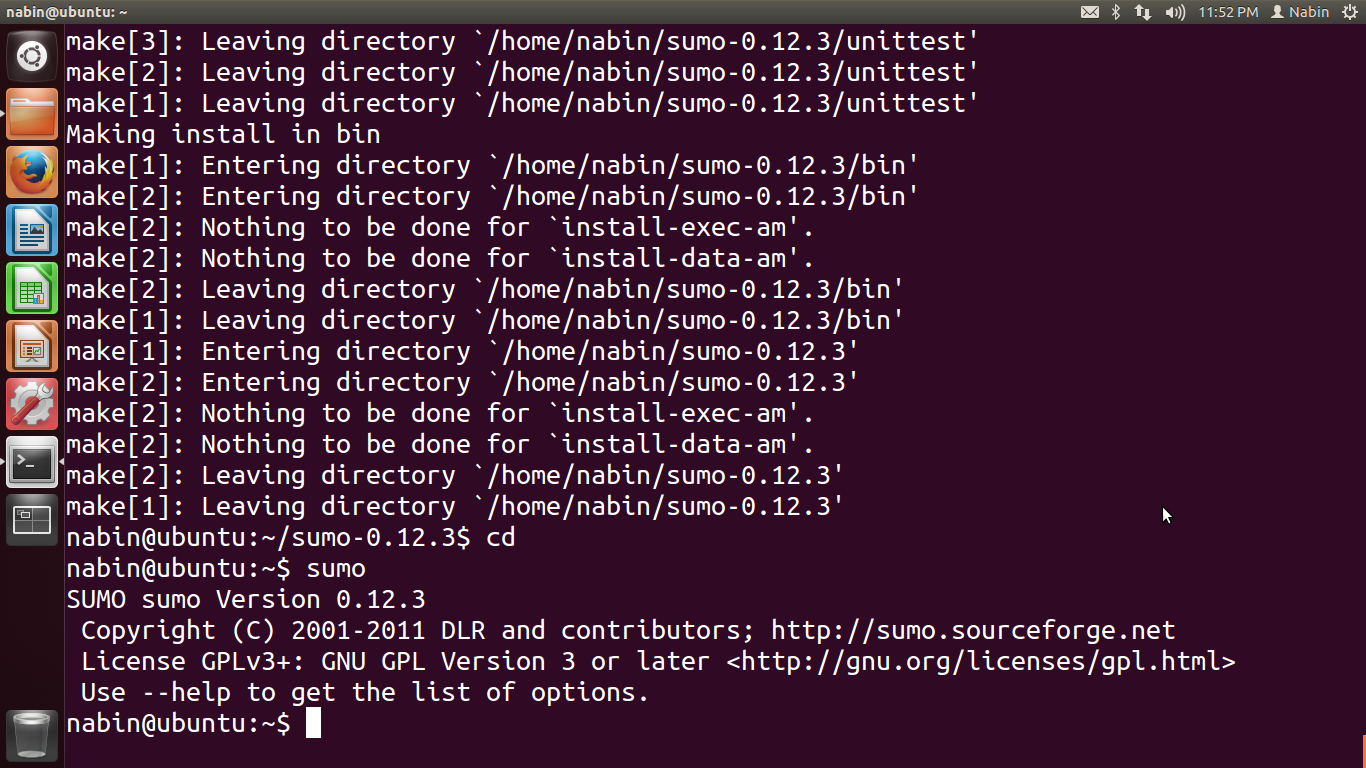
Task: Open the Files file manager
Action: click(x=31, y=114)
